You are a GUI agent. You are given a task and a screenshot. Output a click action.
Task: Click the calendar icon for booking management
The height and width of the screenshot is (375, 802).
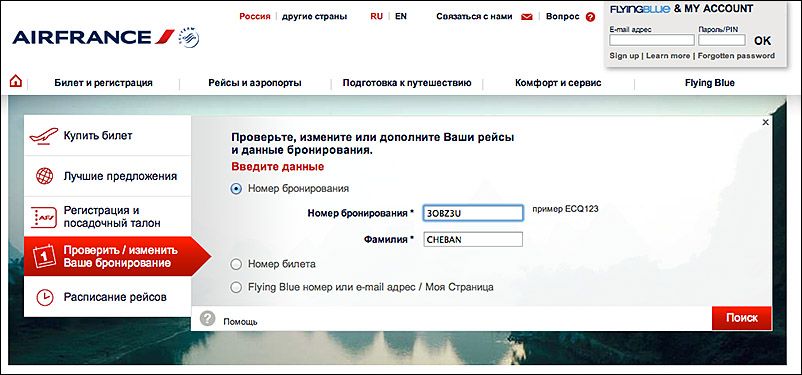coord(44,256)
